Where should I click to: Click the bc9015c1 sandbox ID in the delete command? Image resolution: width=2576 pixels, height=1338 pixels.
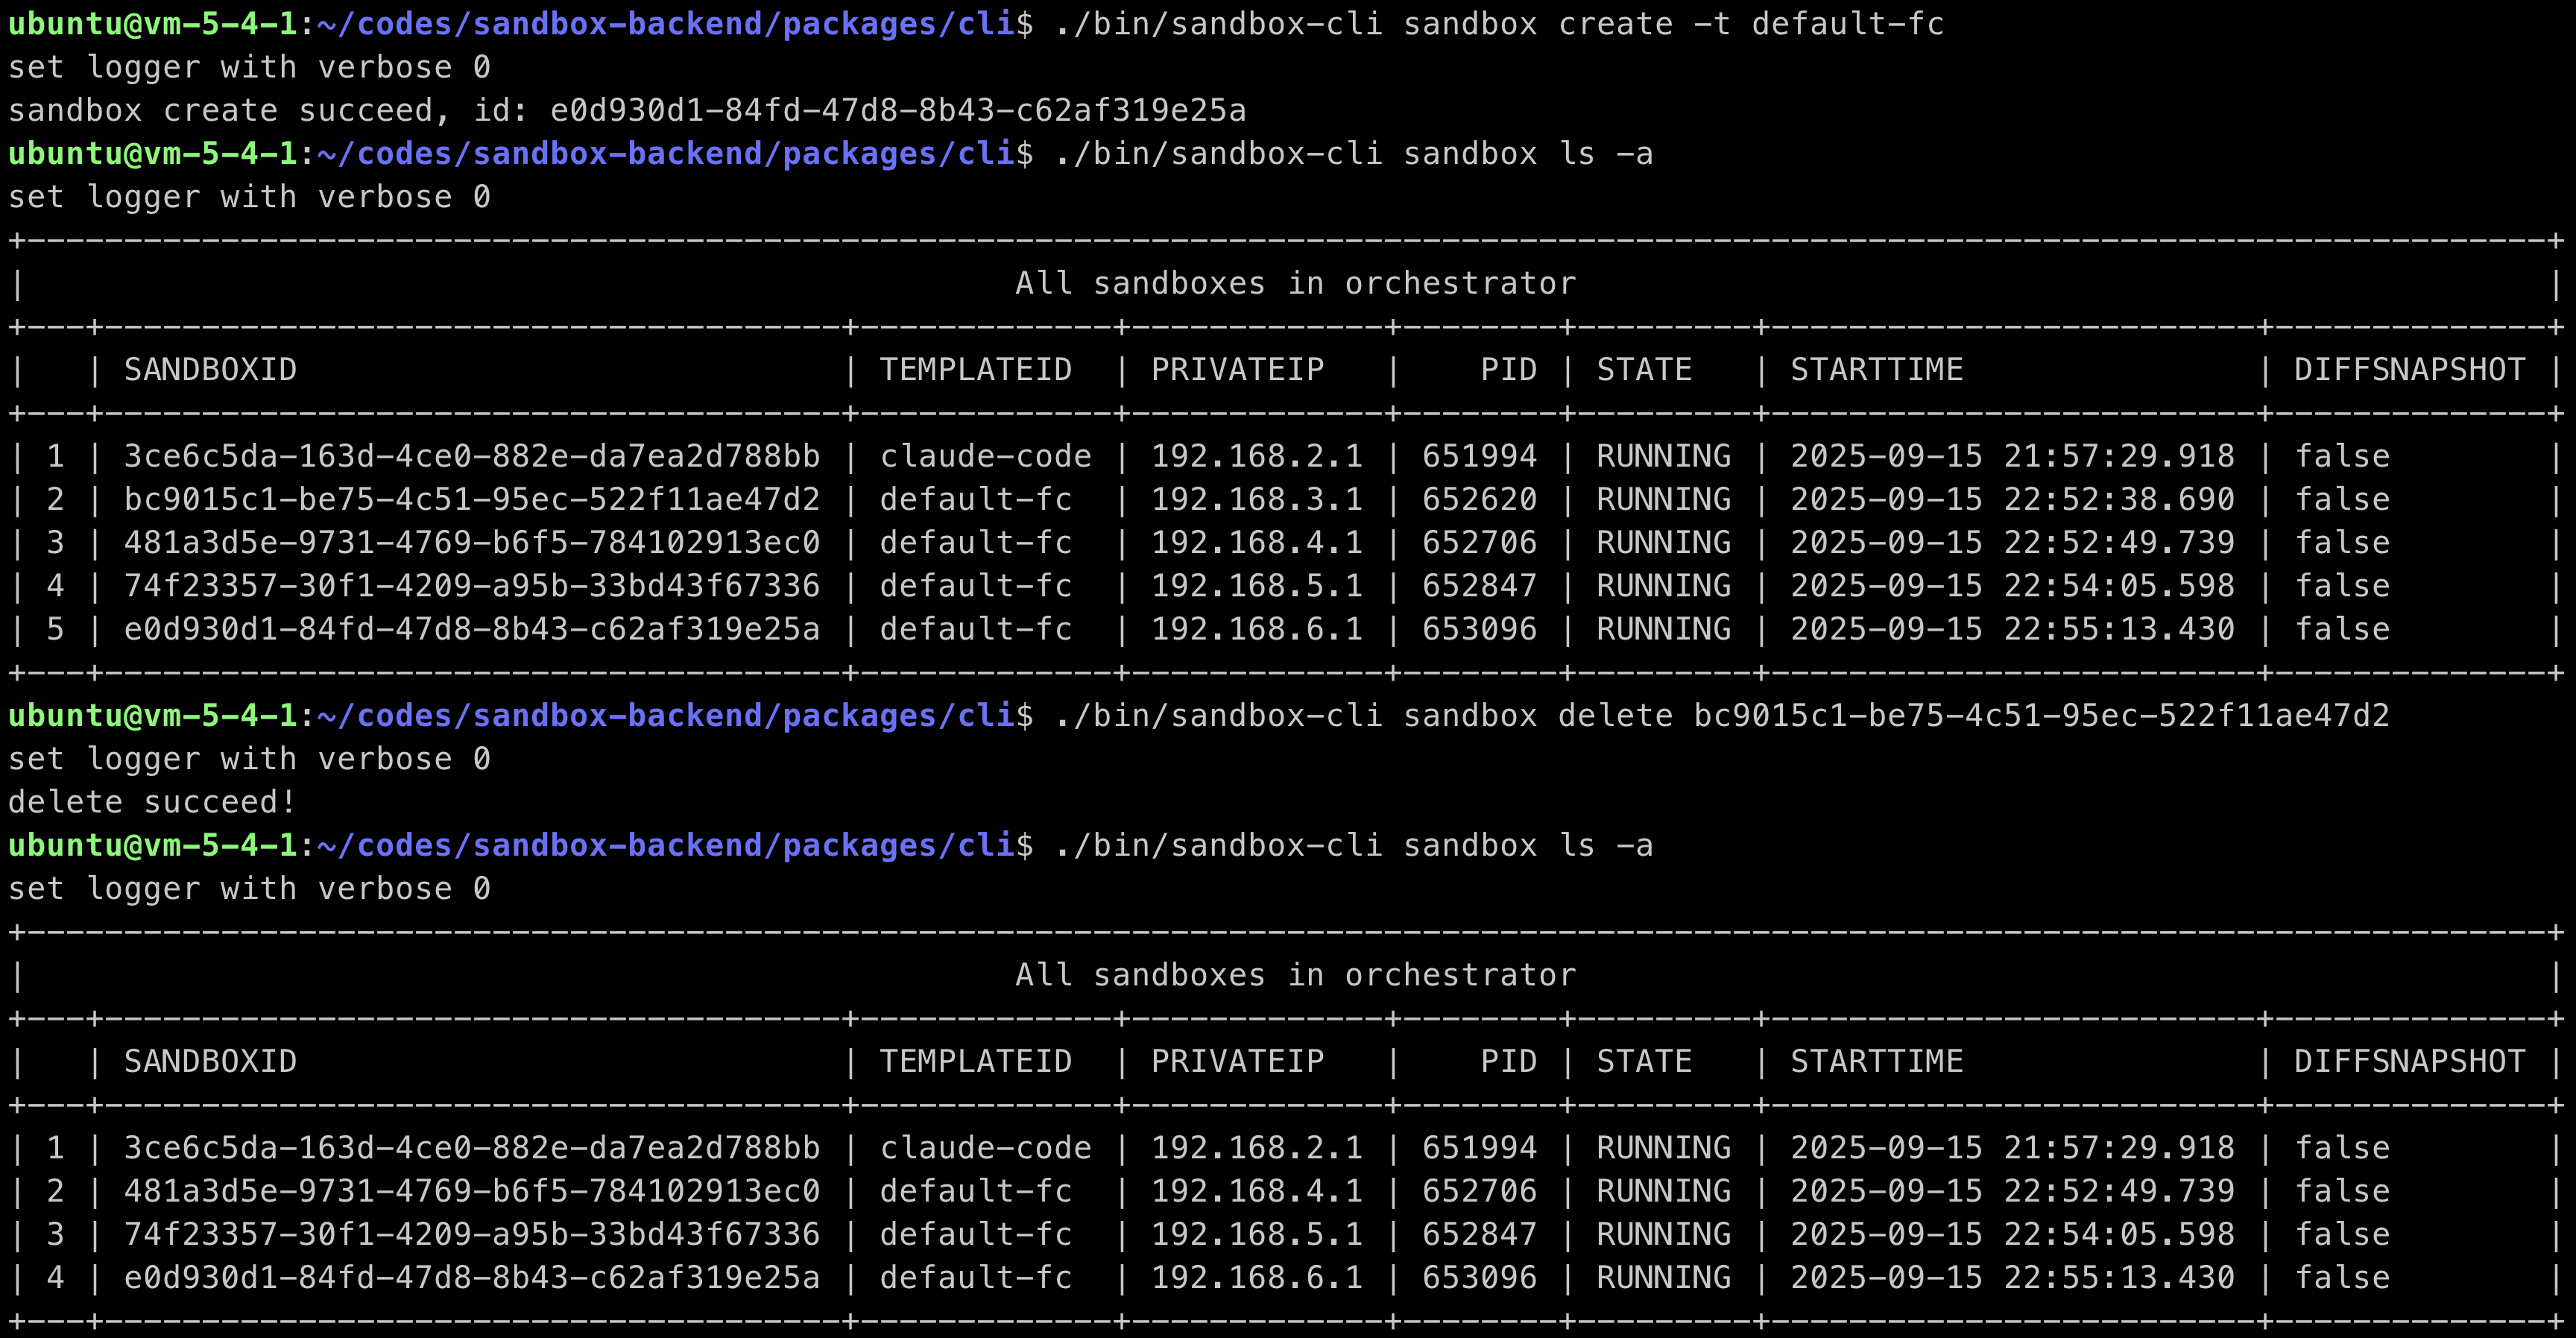pos(2041,716)
